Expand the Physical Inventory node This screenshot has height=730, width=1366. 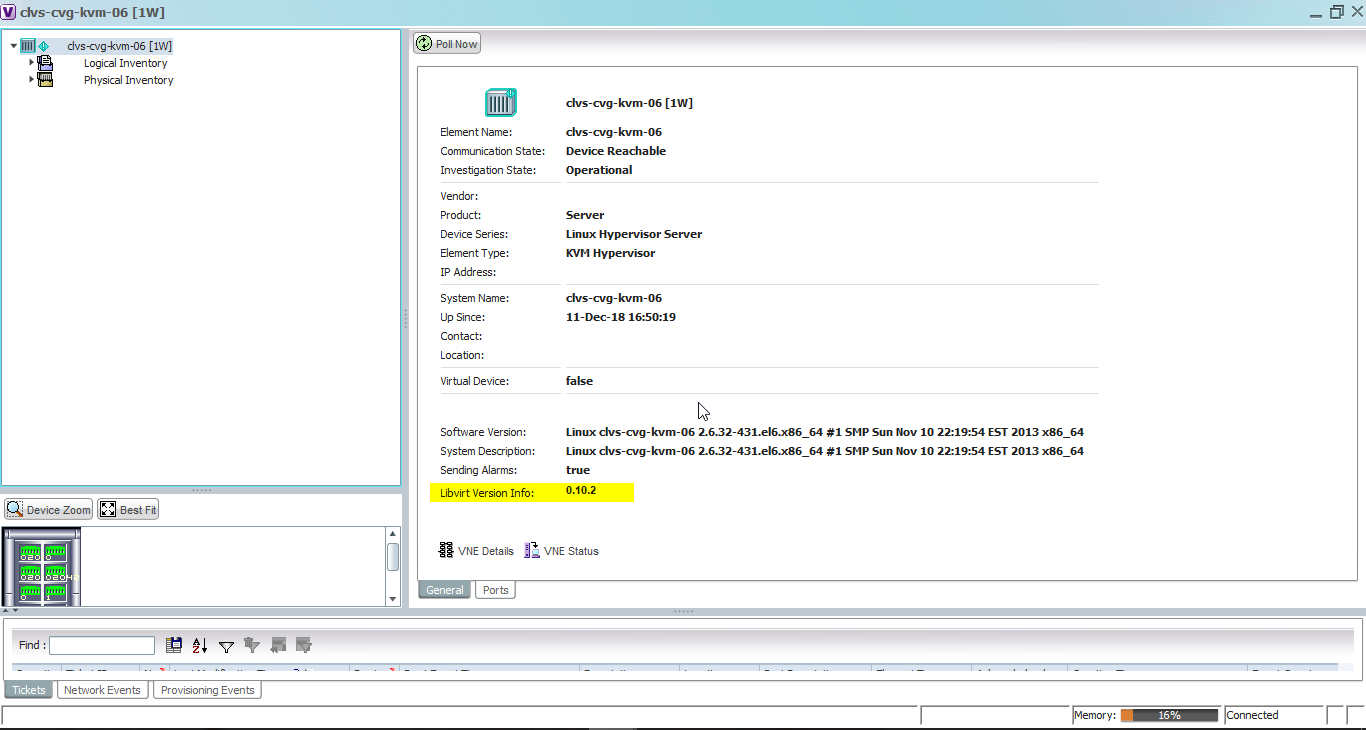[31, 80]
